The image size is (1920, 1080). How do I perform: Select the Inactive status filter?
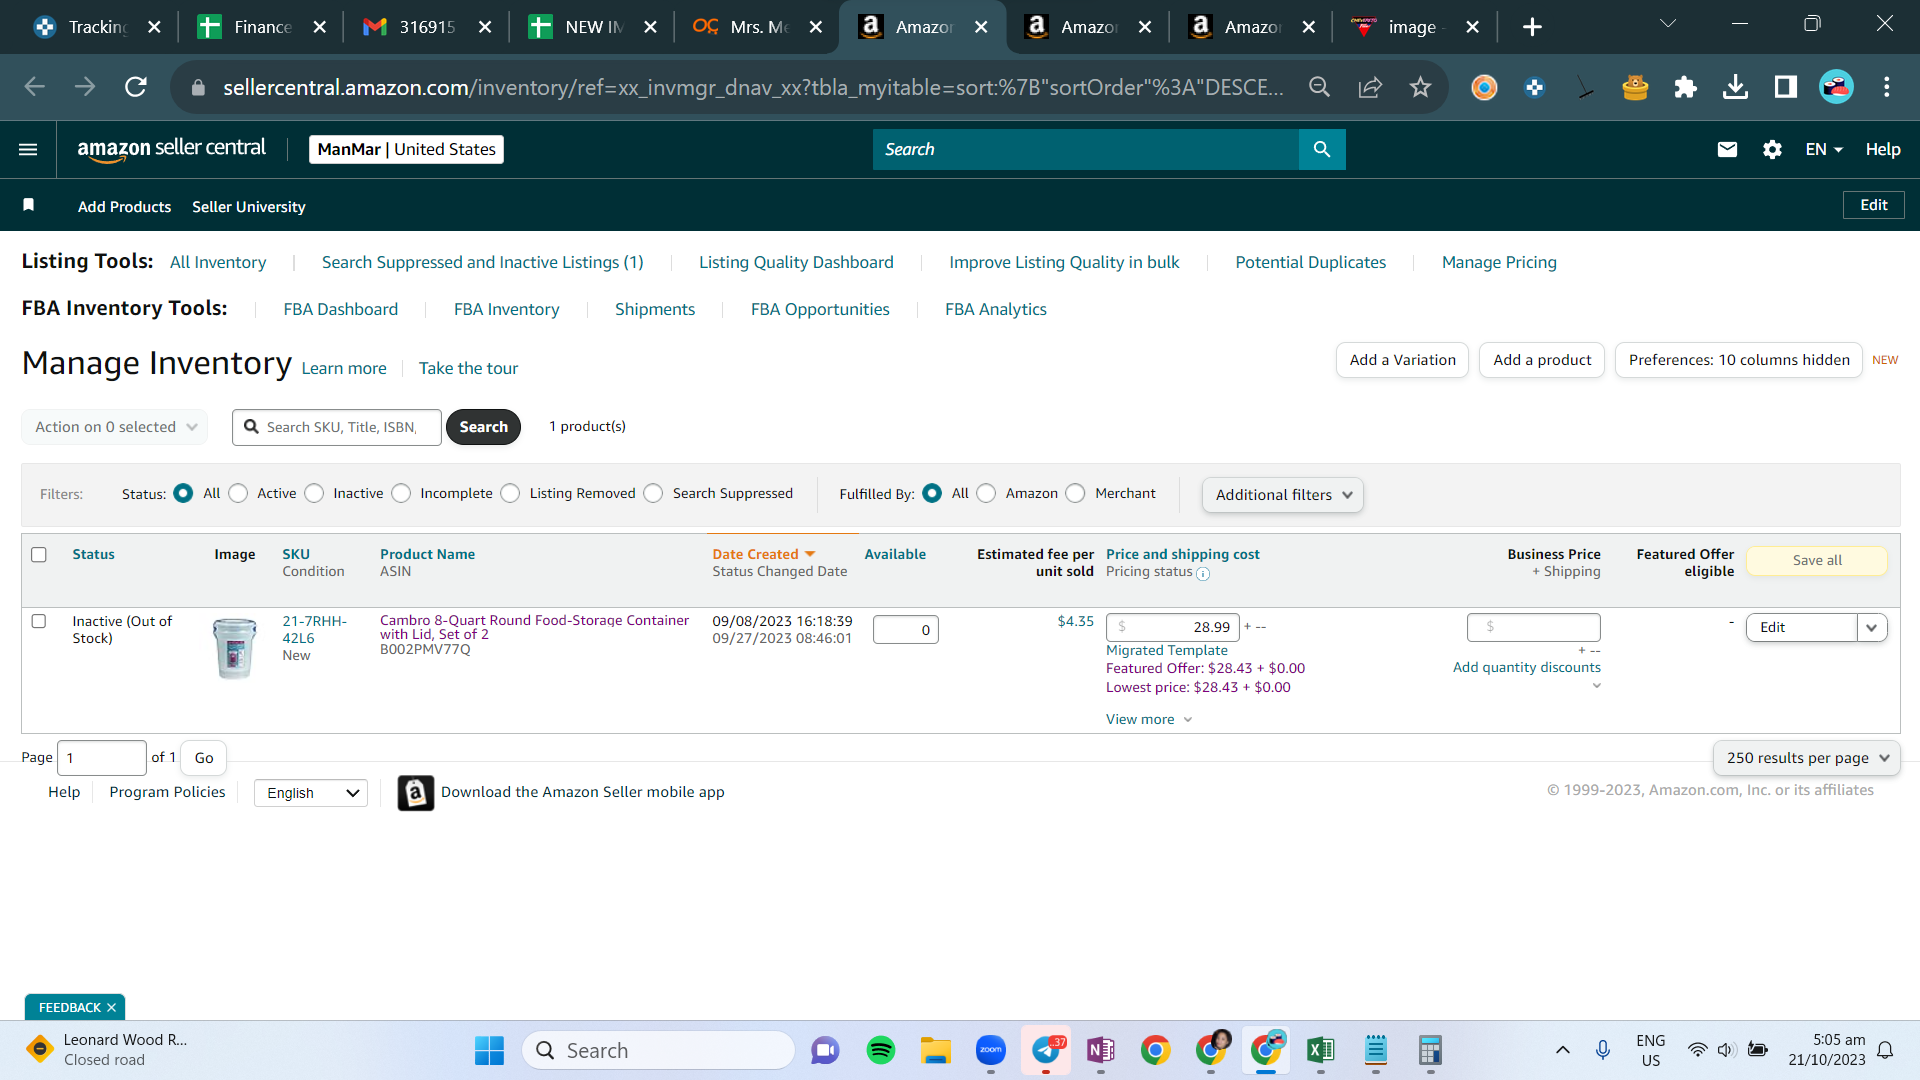(314, 493)
